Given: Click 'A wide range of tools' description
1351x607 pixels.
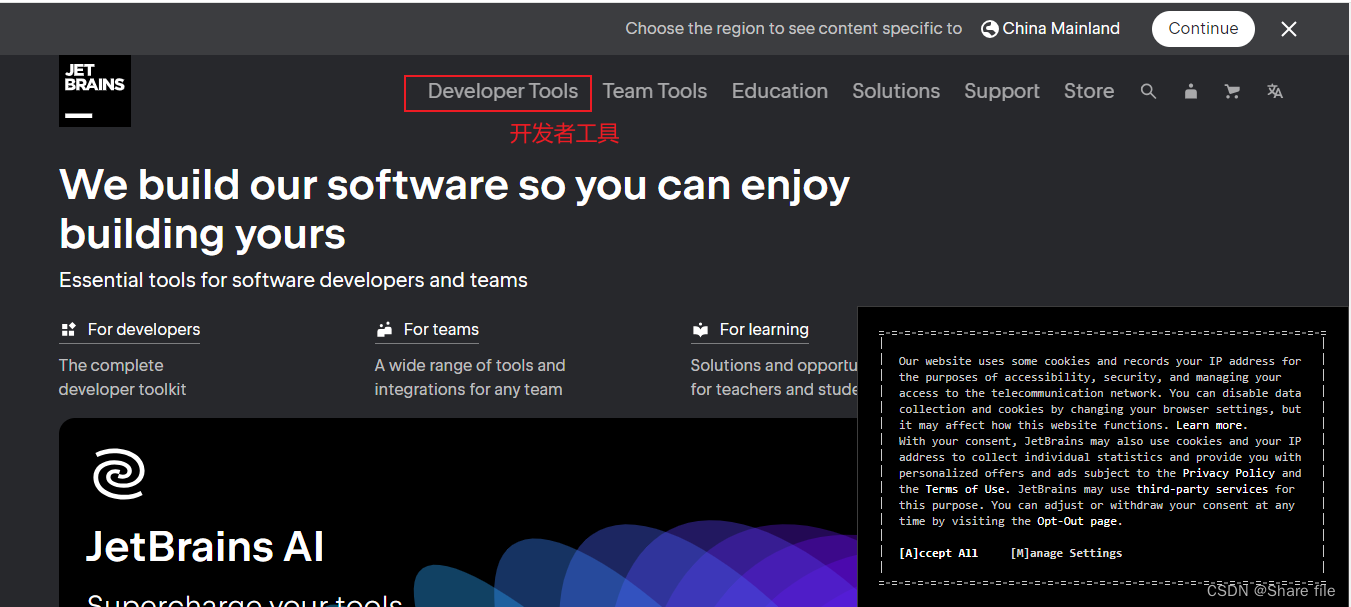Looking at the screenshot, I should (470, 377).
